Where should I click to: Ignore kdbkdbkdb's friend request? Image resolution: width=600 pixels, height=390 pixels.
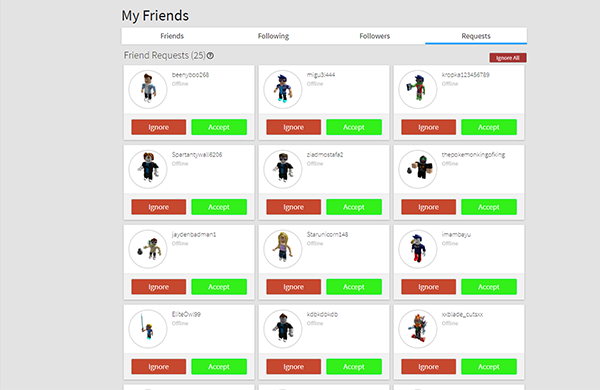click(x=293, y=367)
